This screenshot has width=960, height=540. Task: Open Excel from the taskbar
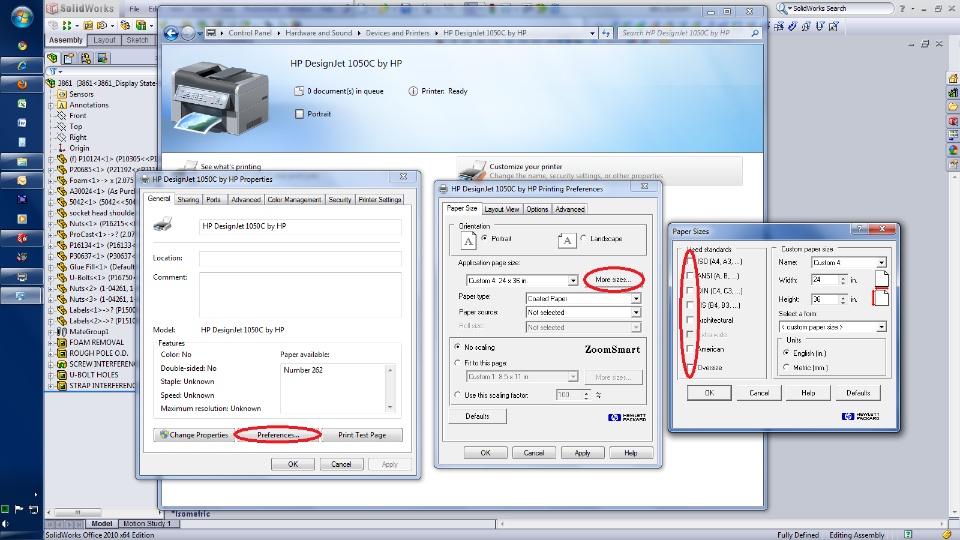pyautogui.click(x=22, y=104)
